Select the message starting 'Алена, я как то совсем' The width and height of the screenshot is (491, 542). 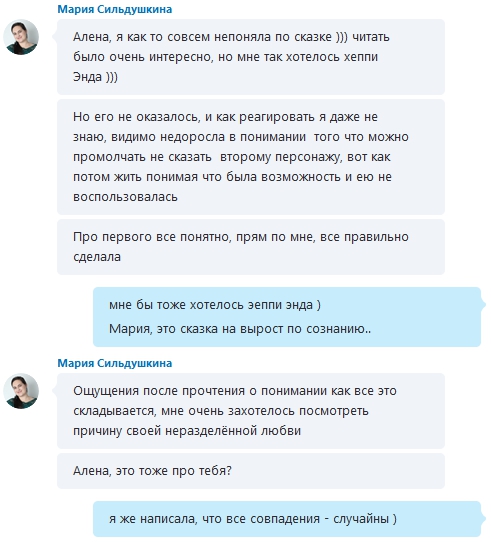point(251,57)
